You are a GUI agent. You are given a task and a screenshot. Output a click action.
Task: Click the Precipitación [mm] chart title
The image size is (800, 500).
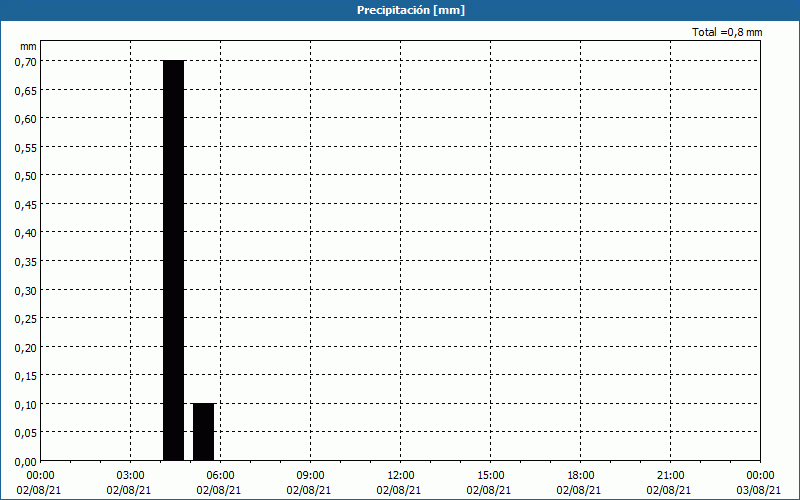pyautogui.click(x=411, y=10)
